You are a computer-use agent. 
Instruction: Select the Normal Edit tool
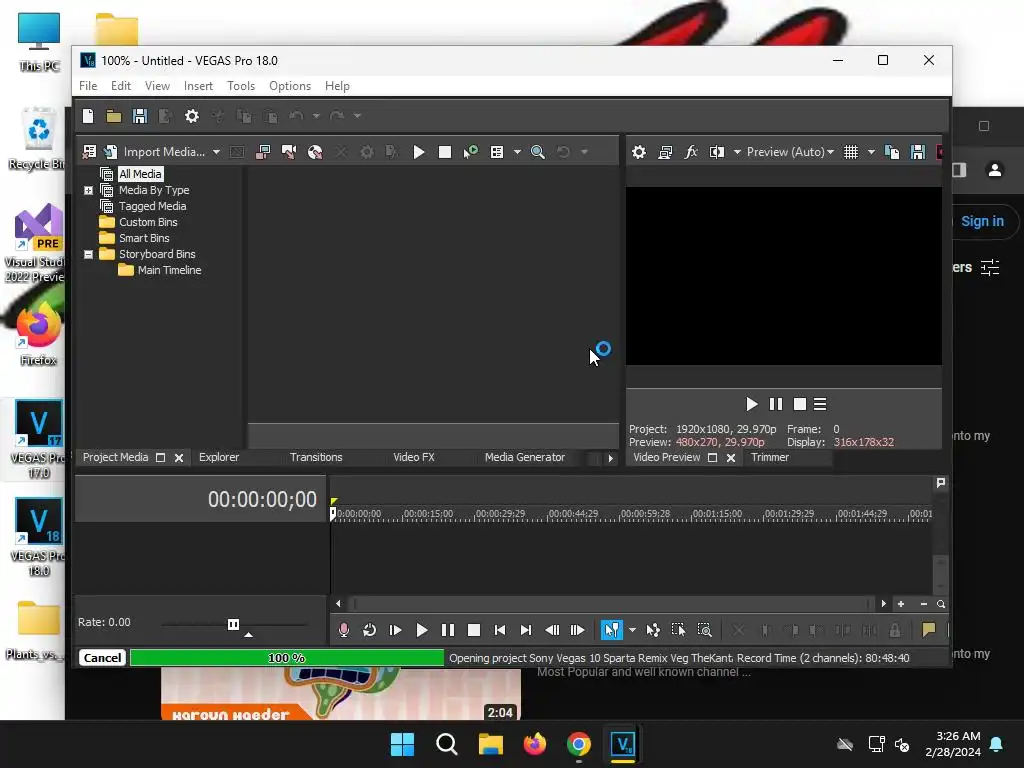pyautogui.click(x=611, y=630)
